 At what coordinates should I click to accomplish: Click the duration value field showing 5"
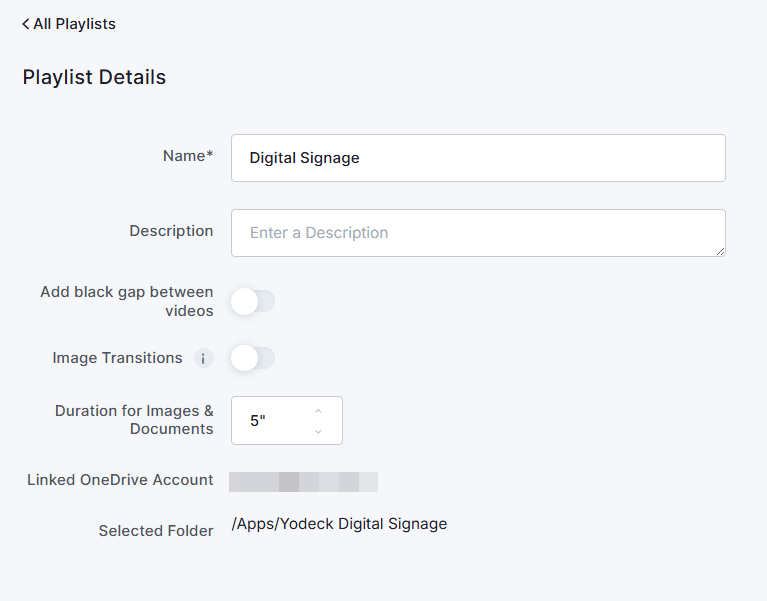click(x=287, y=421)
